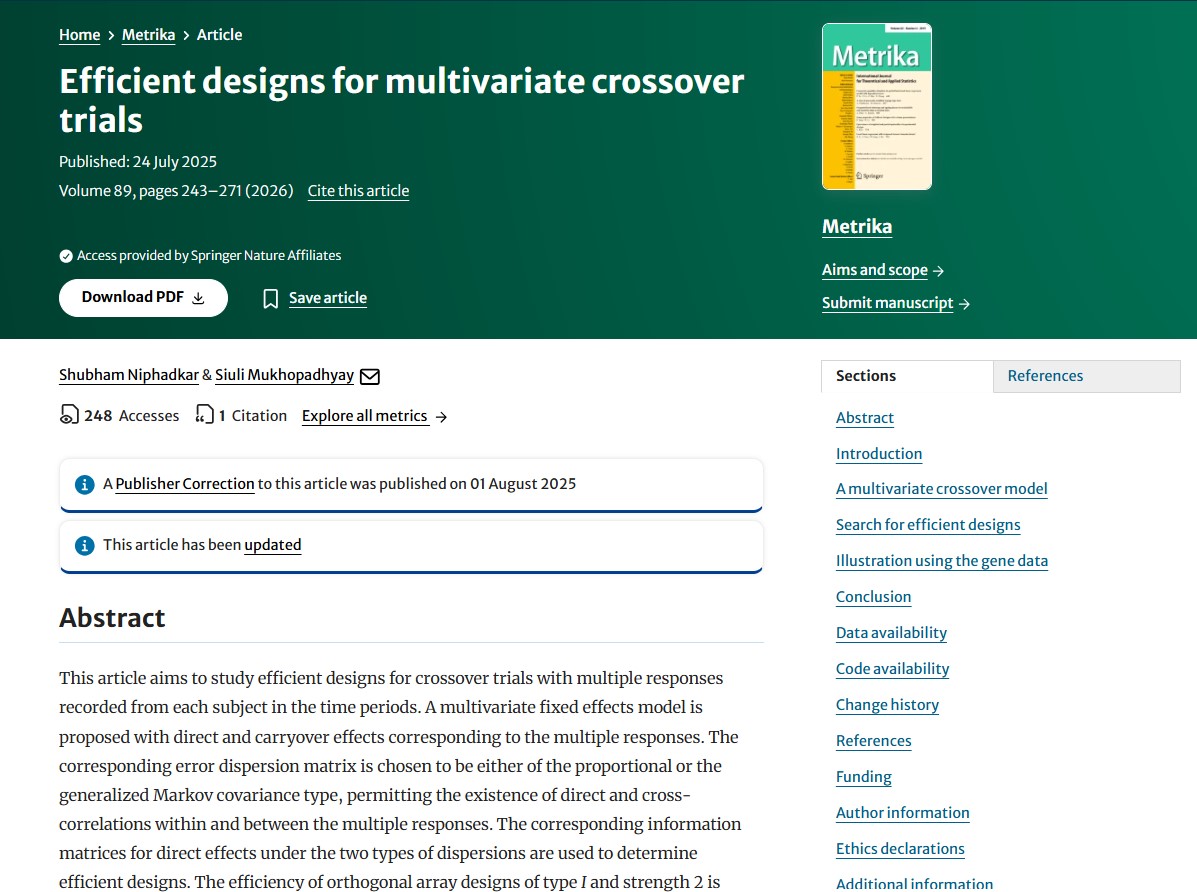Click the bookmark icon beside Save article
The height and width of the screenshot is (892, 1197).
click(x=270, y=299)
